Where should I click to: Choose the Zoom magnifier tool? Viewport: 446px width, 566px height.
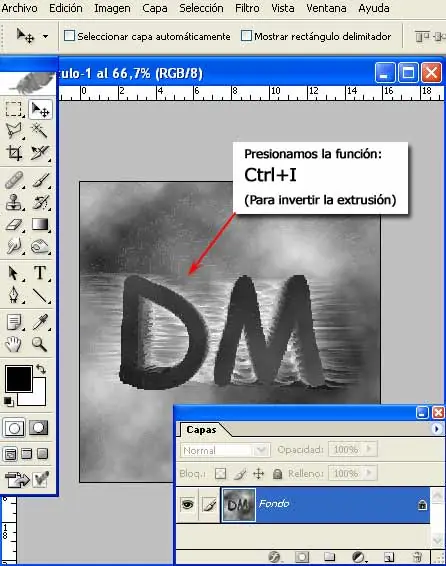pos(39,344)
